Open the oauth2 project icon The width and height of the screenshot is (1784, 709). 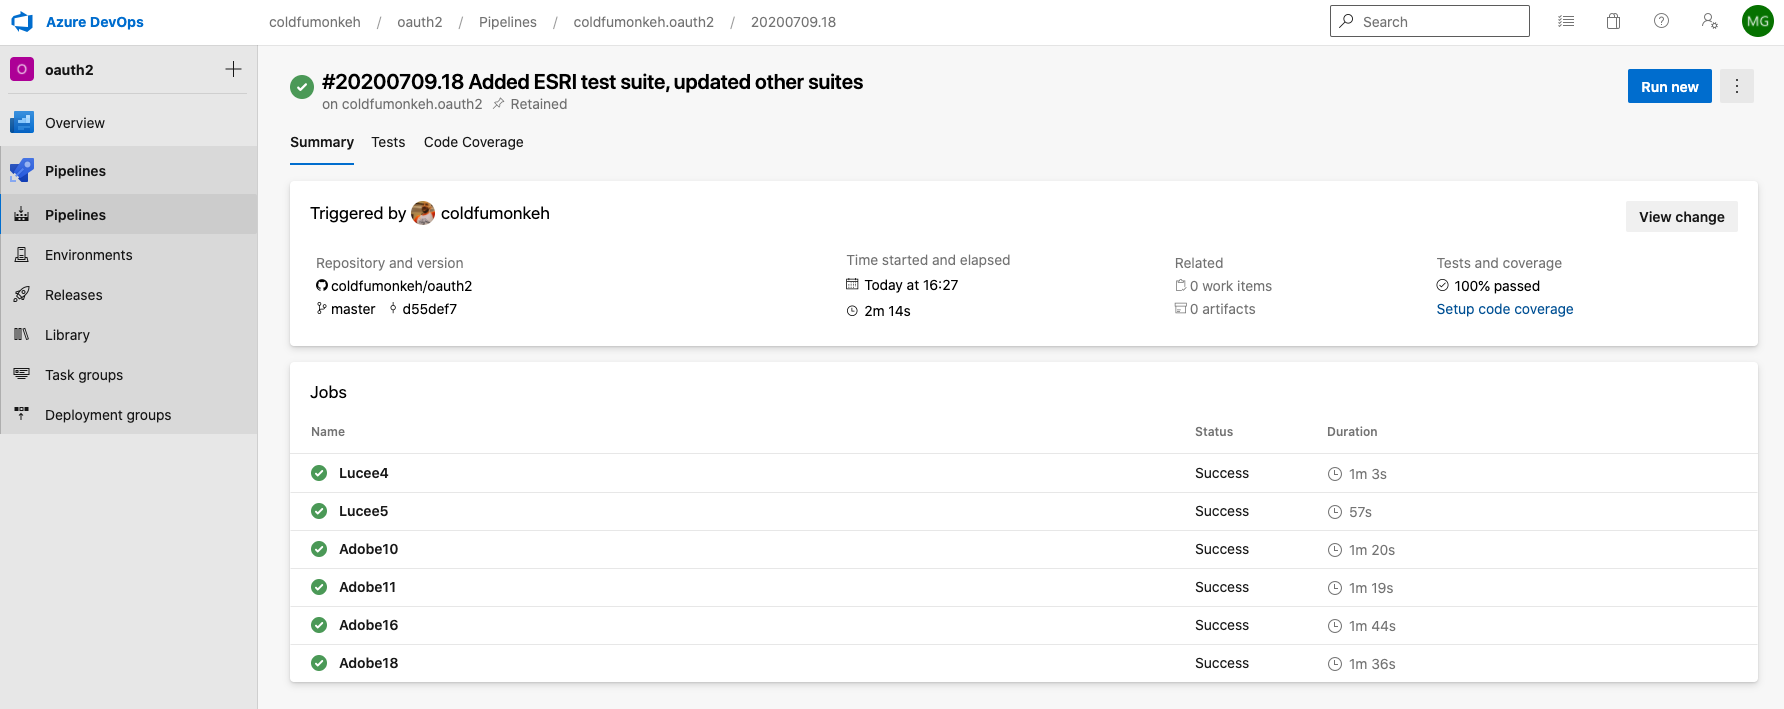click(x=22, y=69)
